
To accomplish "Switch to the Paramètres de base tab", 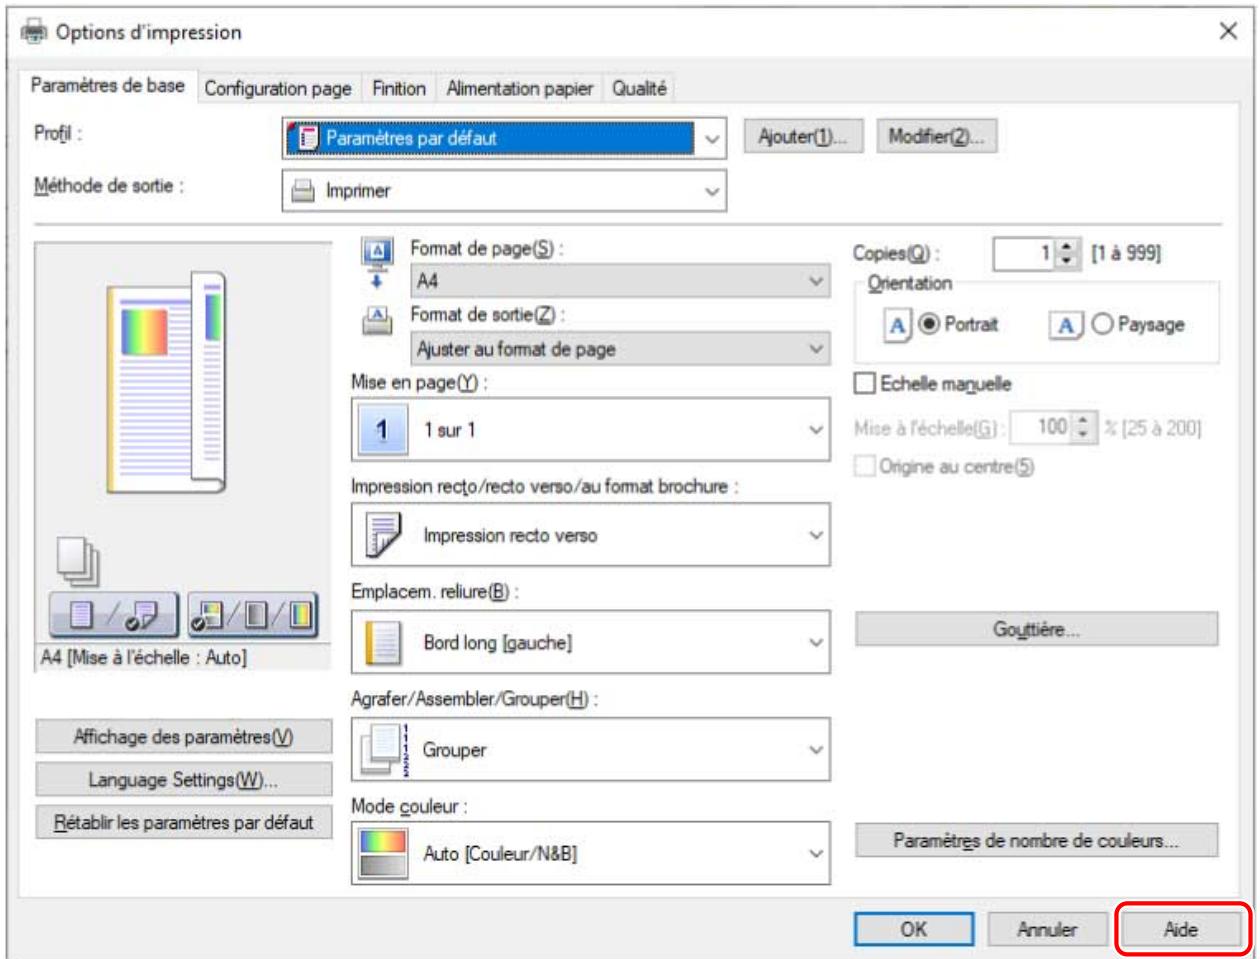I will pos(108,85).
